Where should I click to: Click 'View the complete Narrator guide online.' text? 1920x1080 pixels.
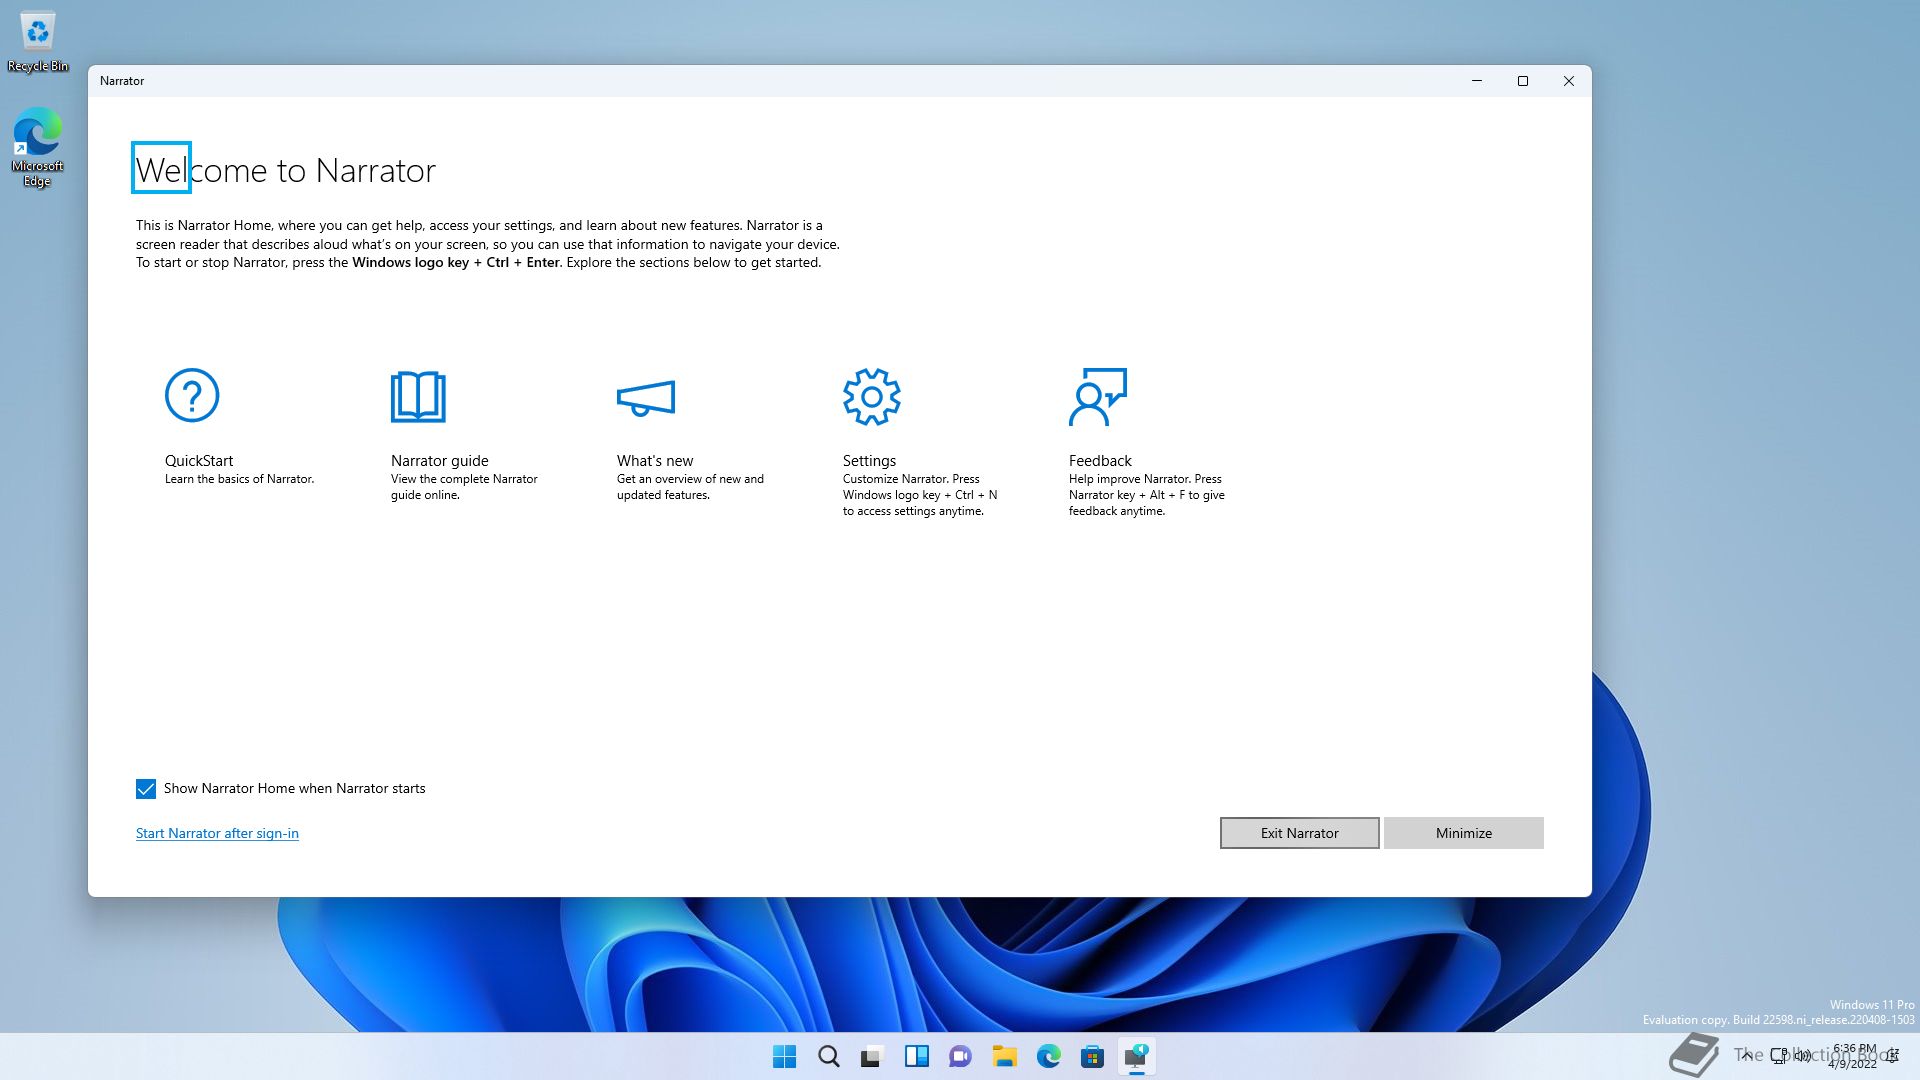click(x=464, y=487)
